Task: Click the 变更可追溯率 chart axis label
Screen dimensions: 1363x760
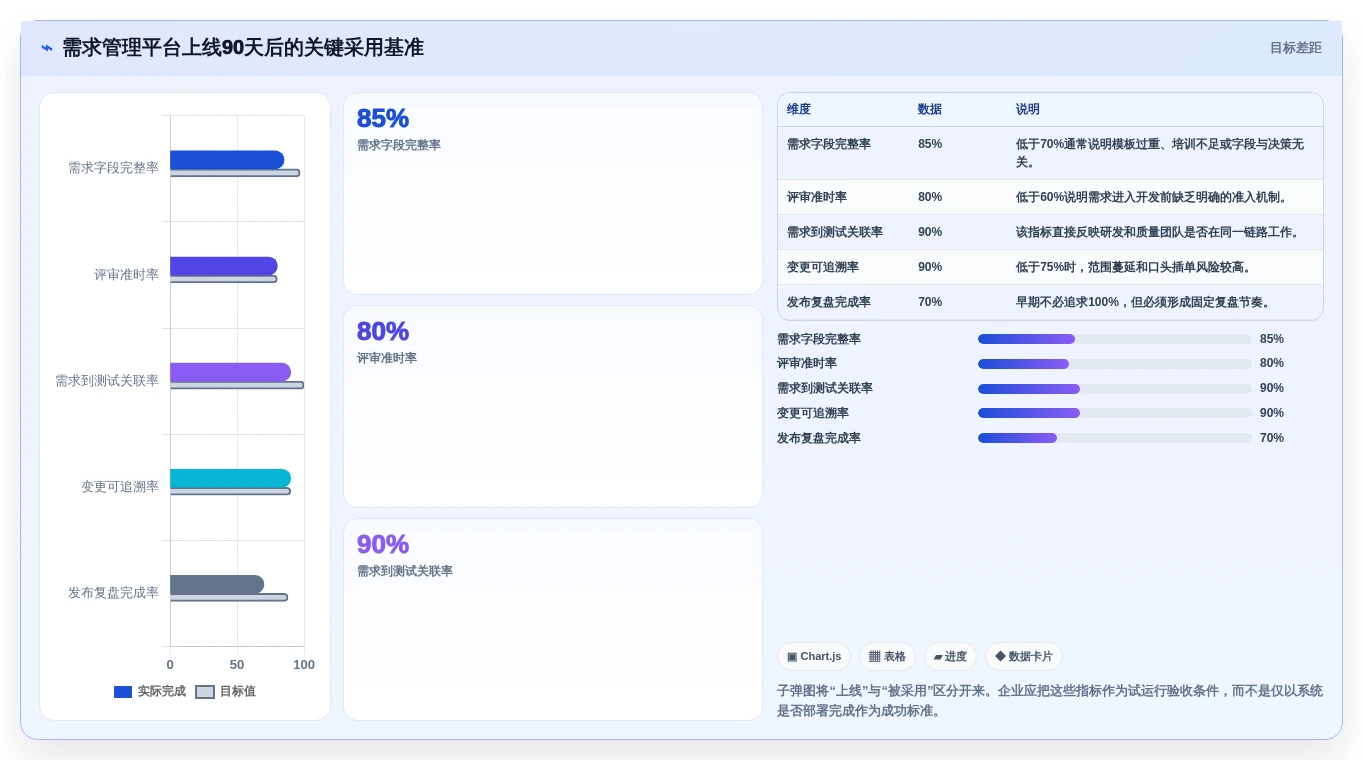Action: tap(120, 487)
